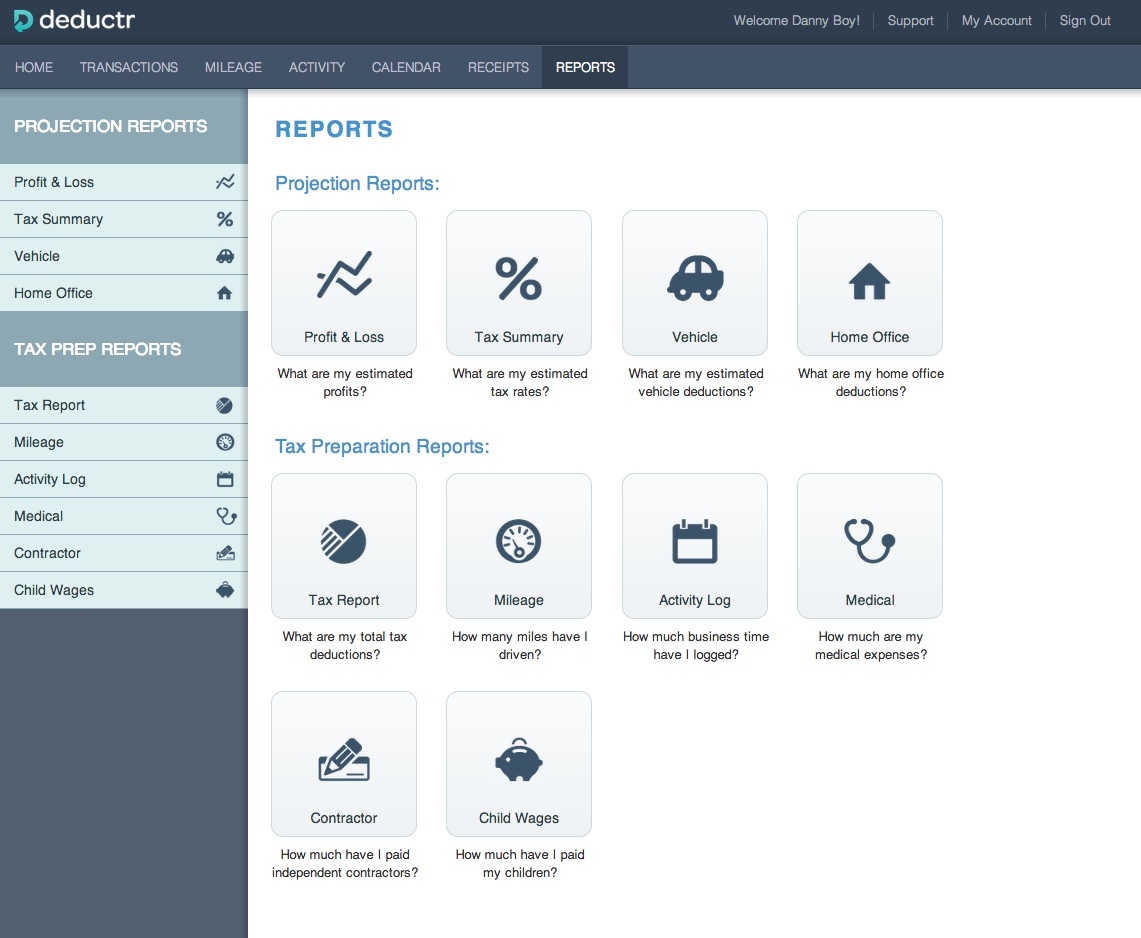Select the REPORTS tab
Viewport: 1141px width, 938px height.
coord(585,67)
